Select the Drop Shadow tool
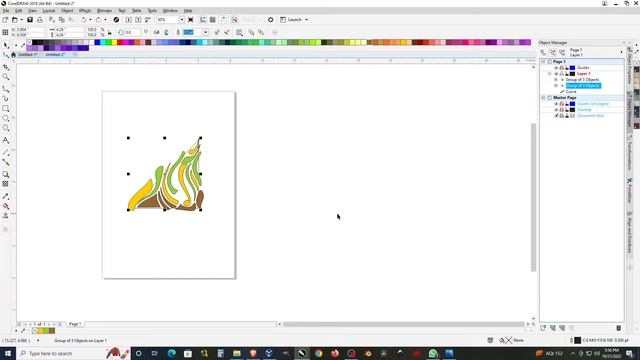 pos(6,174)
